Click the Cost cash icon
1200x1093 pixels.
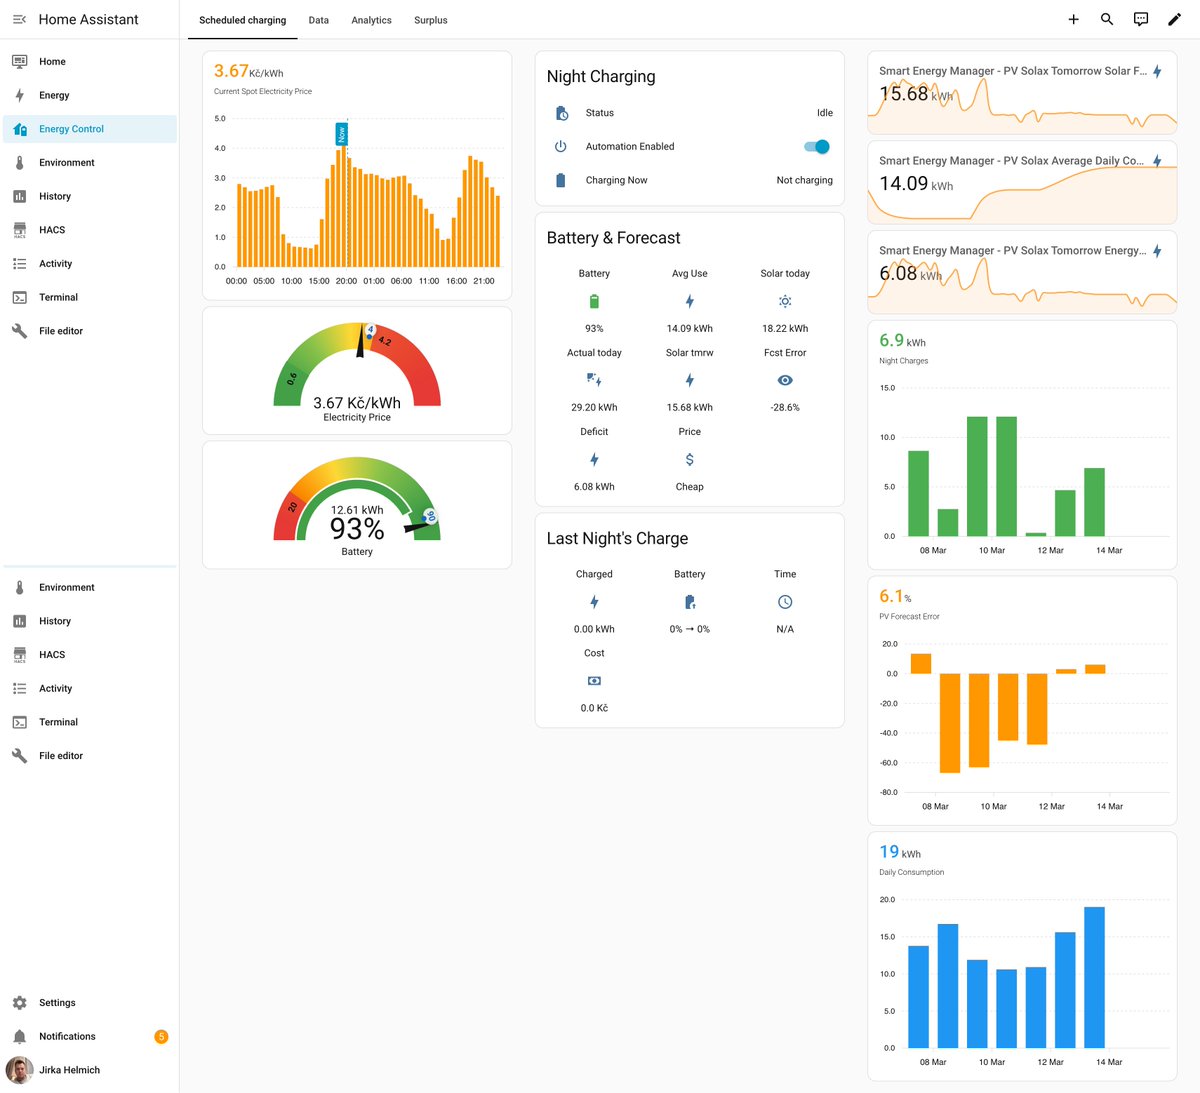pyautogui.click(x=594, y=681)
